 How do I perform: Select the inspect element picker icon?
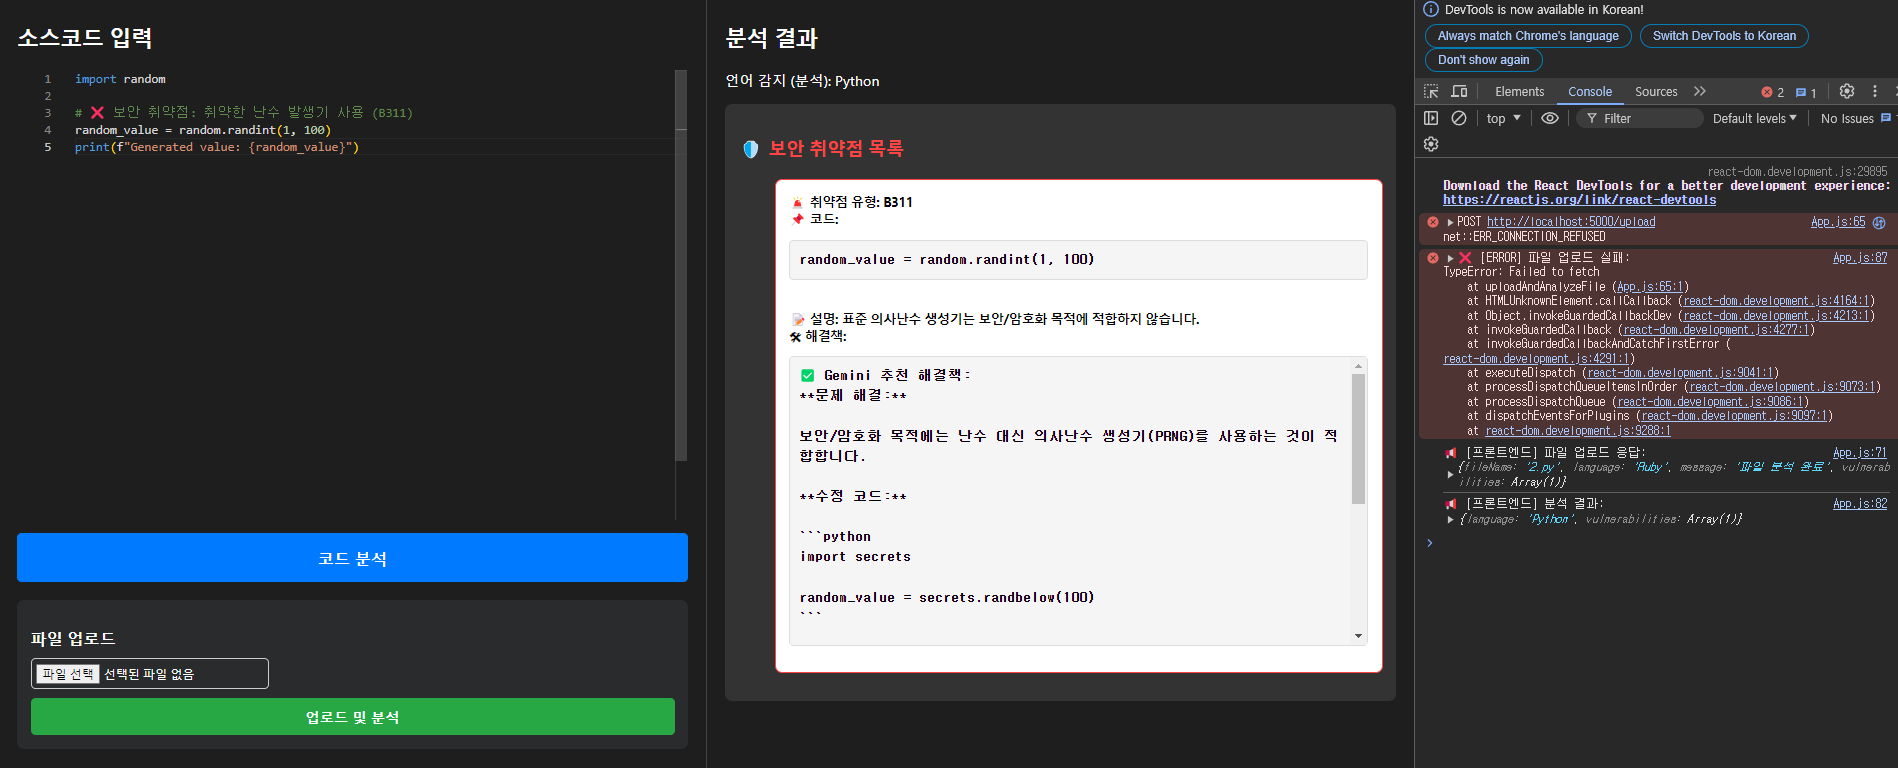point(1431,91)
